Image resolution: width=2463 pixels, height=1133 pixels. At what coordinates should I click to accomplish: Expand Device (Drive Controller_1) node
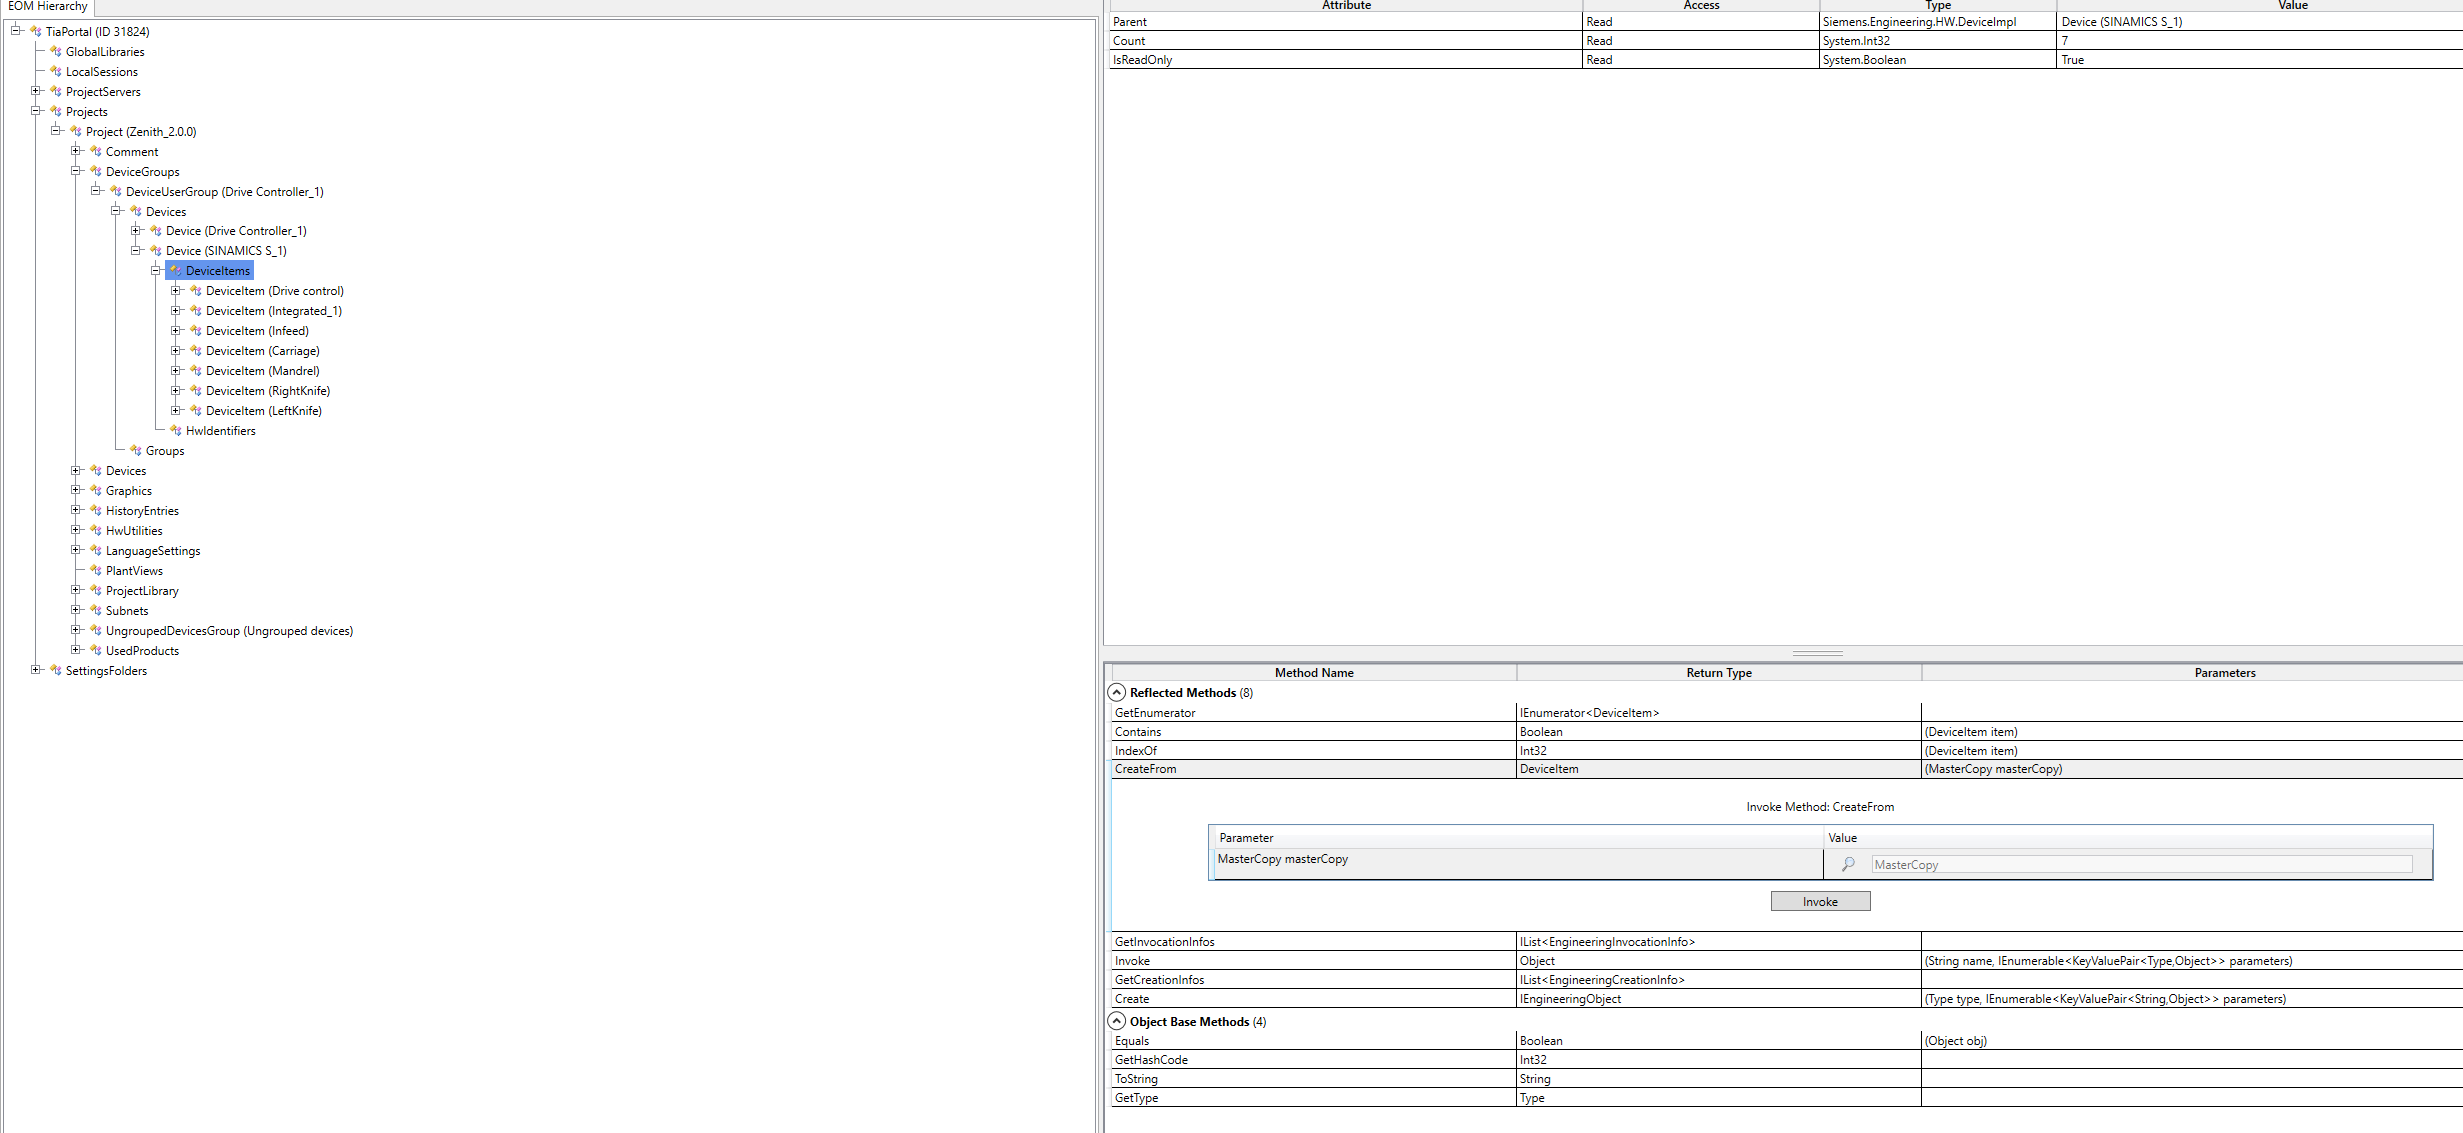(136, 231)
